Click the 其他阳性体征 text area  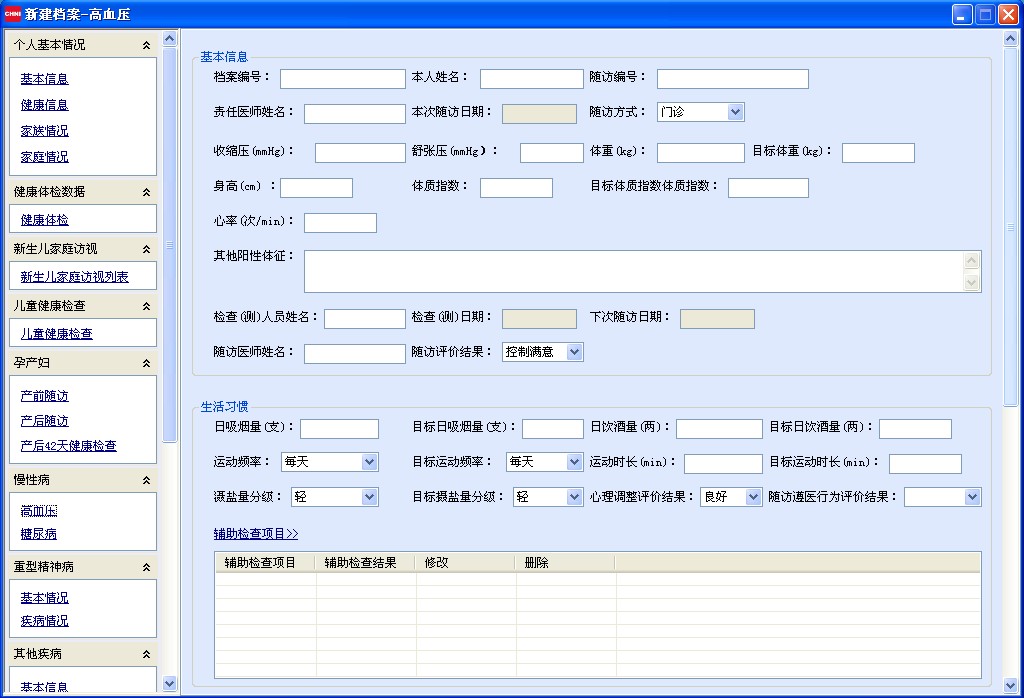(x=633, y=271)
